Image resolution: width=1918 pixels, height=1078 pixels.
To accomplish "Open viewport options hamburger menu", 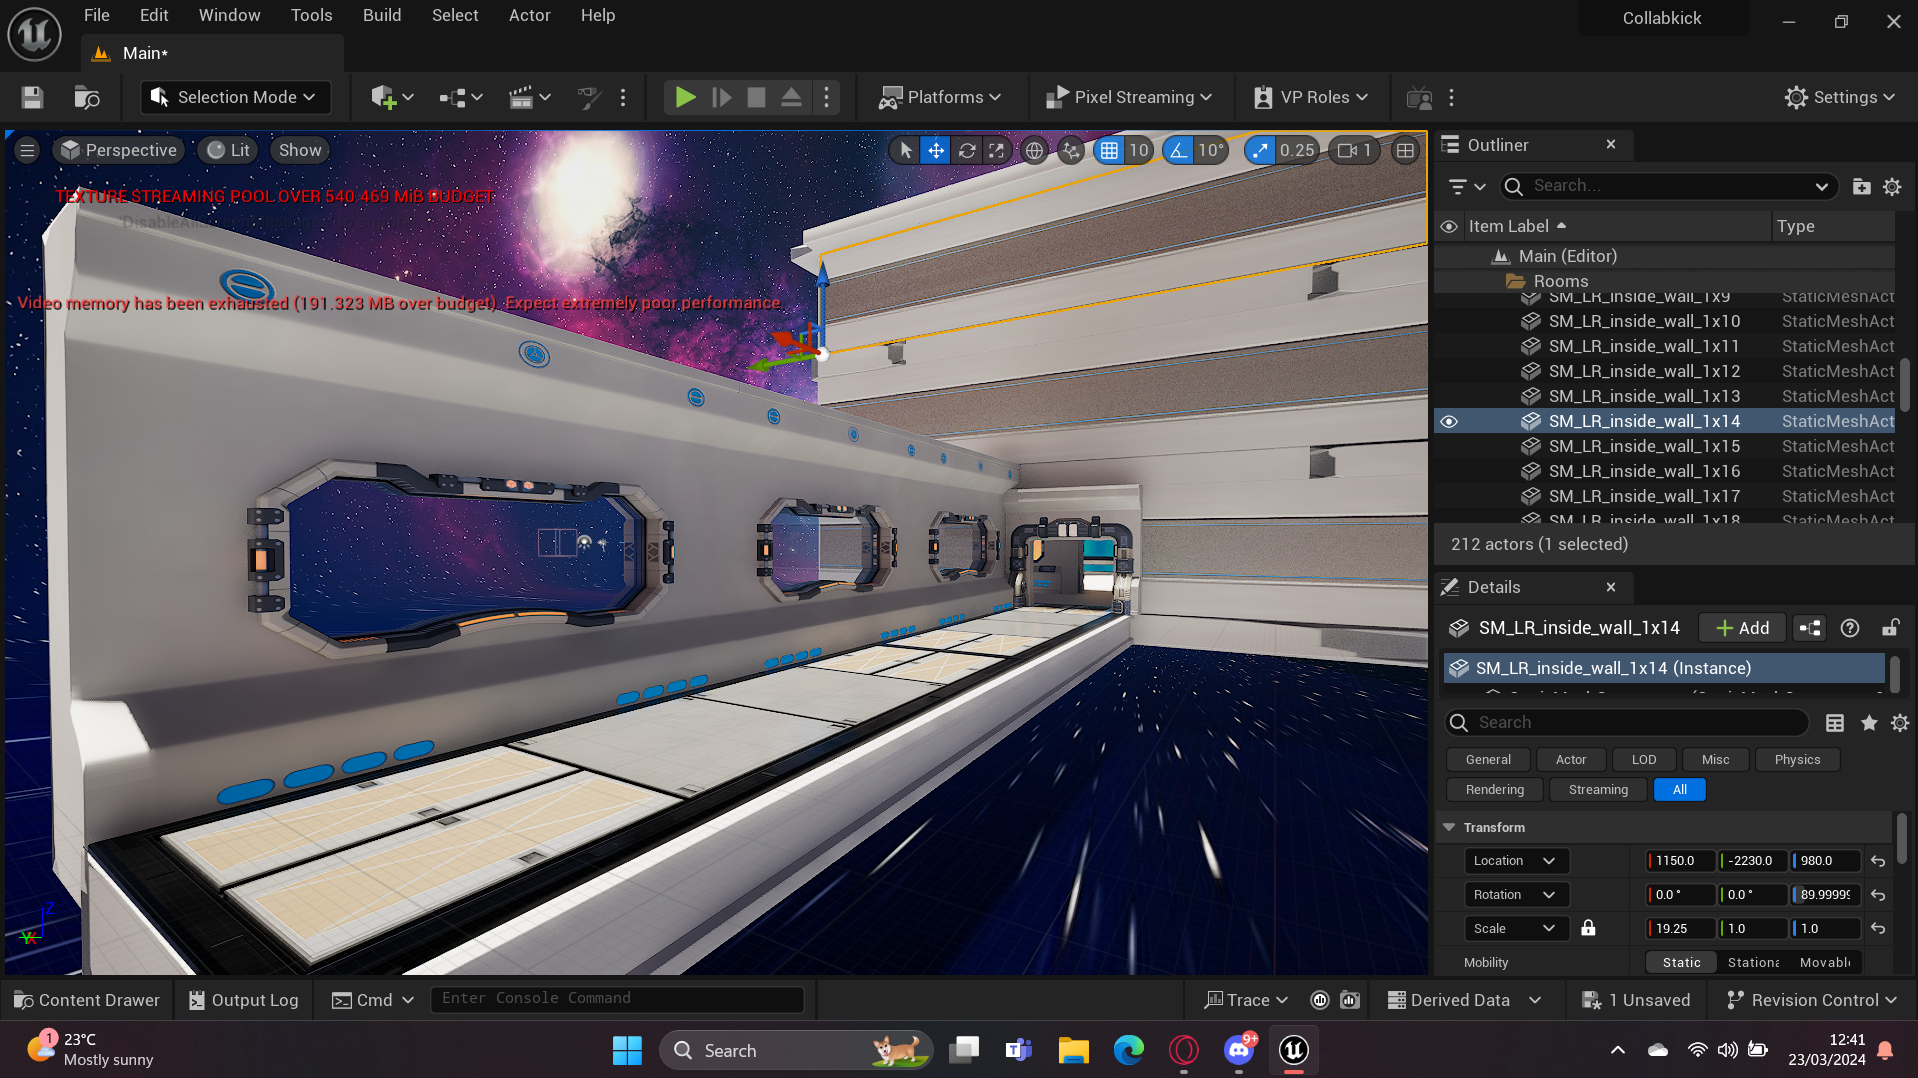I will point(27,150).
